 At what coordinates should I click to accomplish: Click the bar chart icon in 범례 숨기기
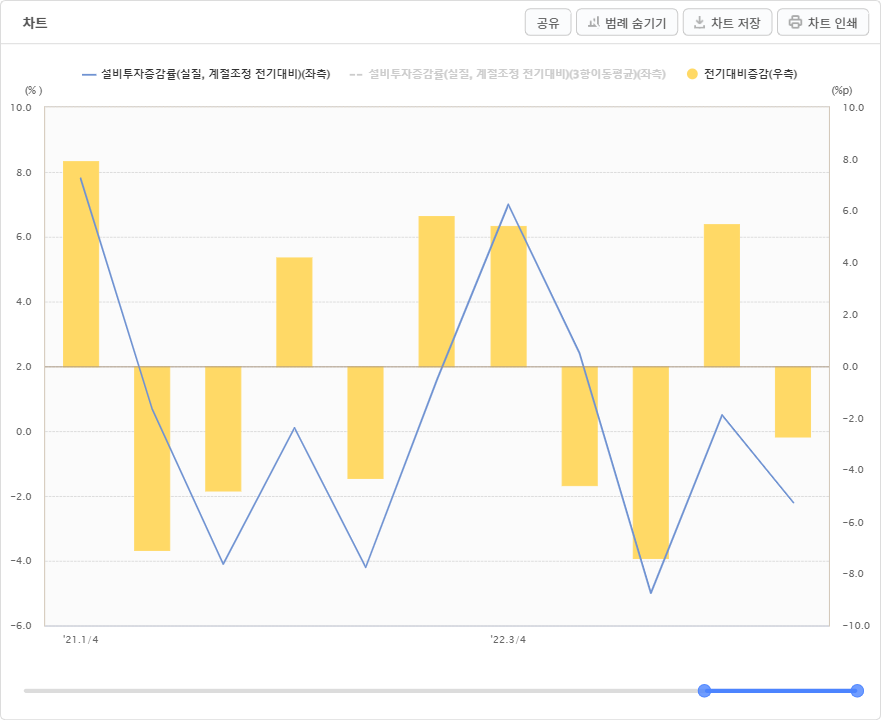pos(593,22)
